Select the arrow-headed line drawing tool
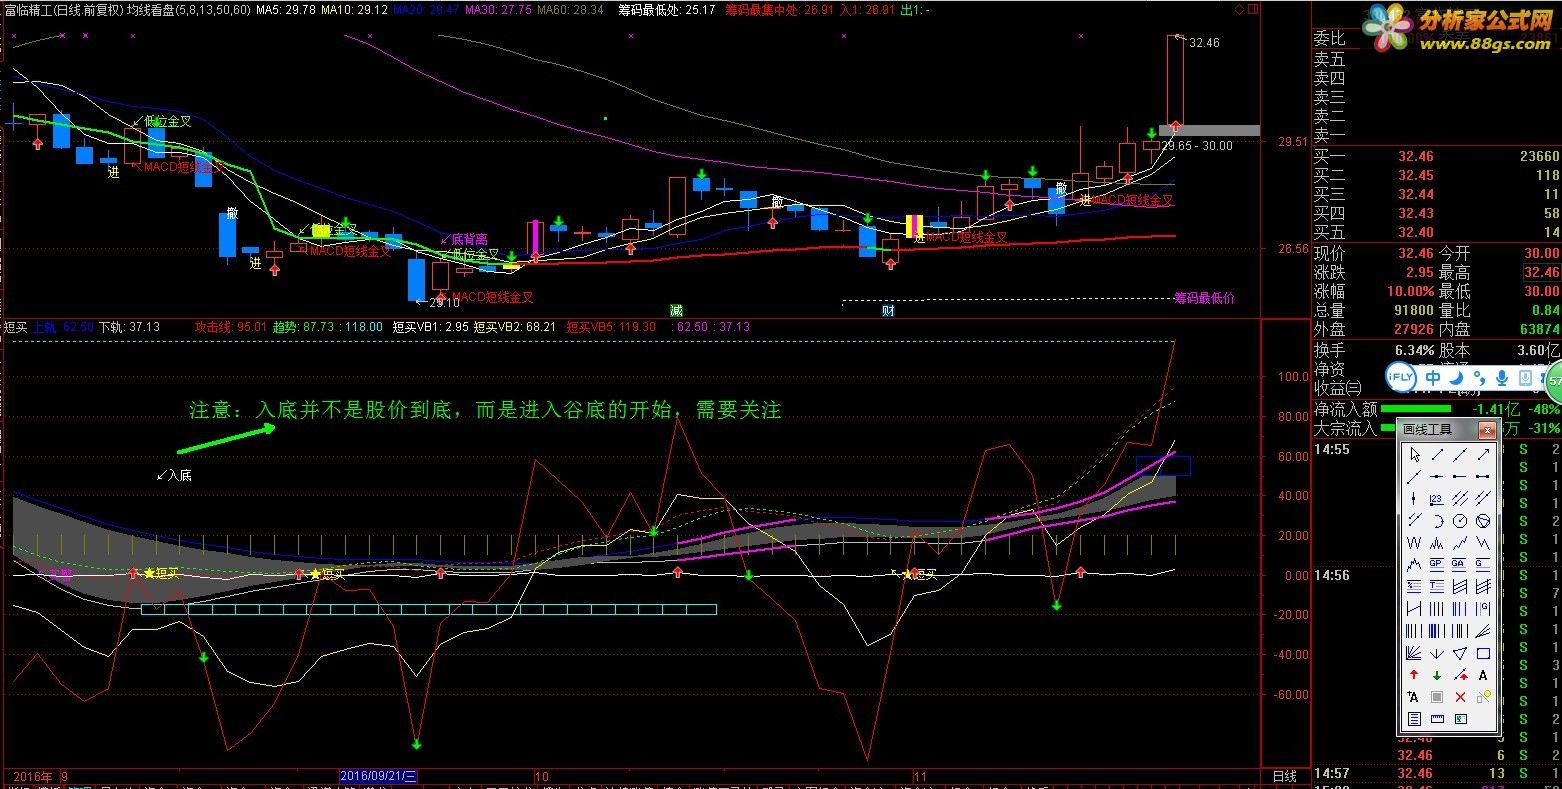This screenshot has height=789, width=1562. point(1483,455)
